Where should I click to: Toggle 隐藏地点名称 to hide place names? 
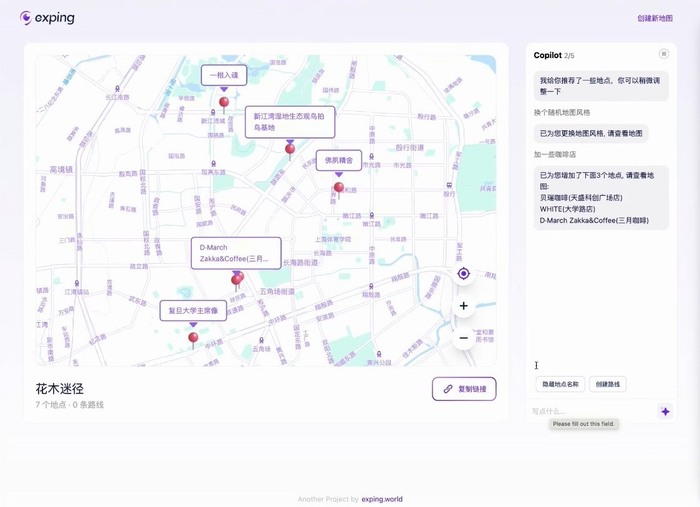pyautogui.click(x=560, y=384)
